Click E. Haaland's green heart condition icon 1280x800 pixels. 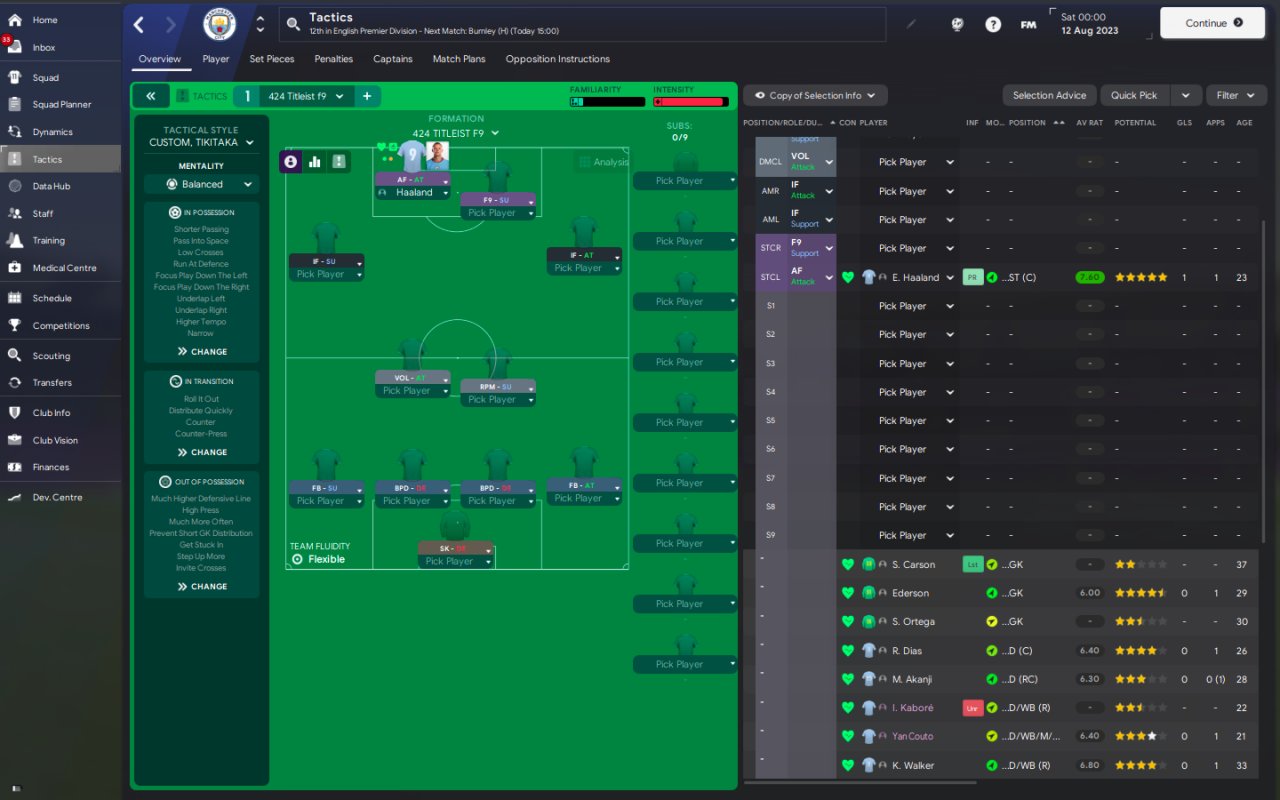tap(848, 277)
